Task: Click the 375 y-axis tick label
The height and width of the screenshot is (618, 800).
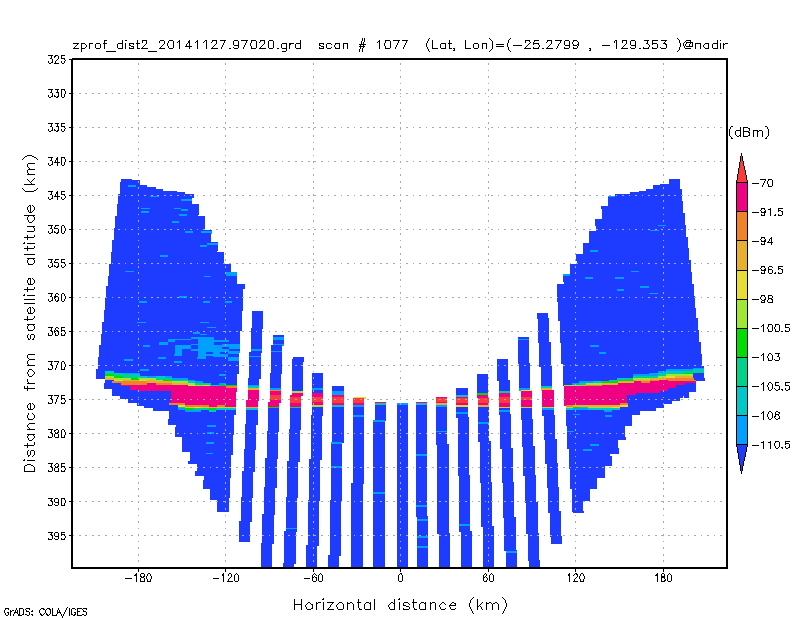Action: 57,400
